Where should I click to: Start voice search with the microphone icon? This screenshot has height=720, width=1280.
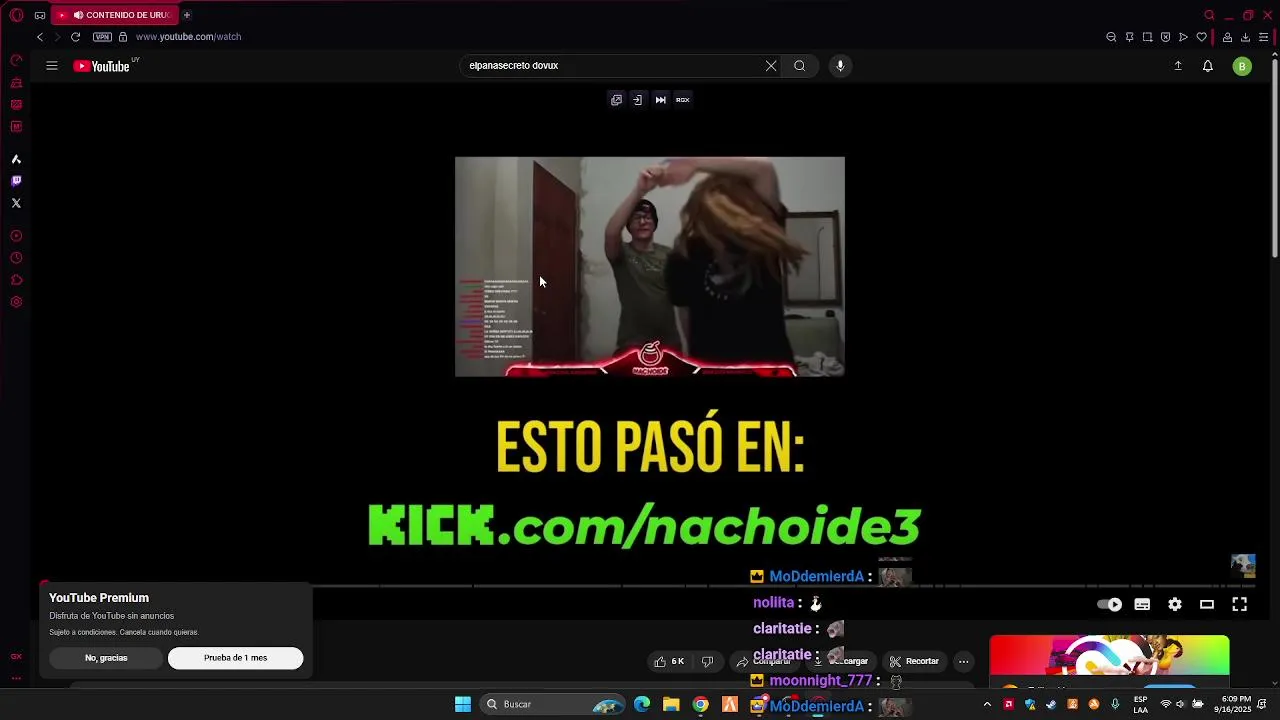(x=840, y=66)
